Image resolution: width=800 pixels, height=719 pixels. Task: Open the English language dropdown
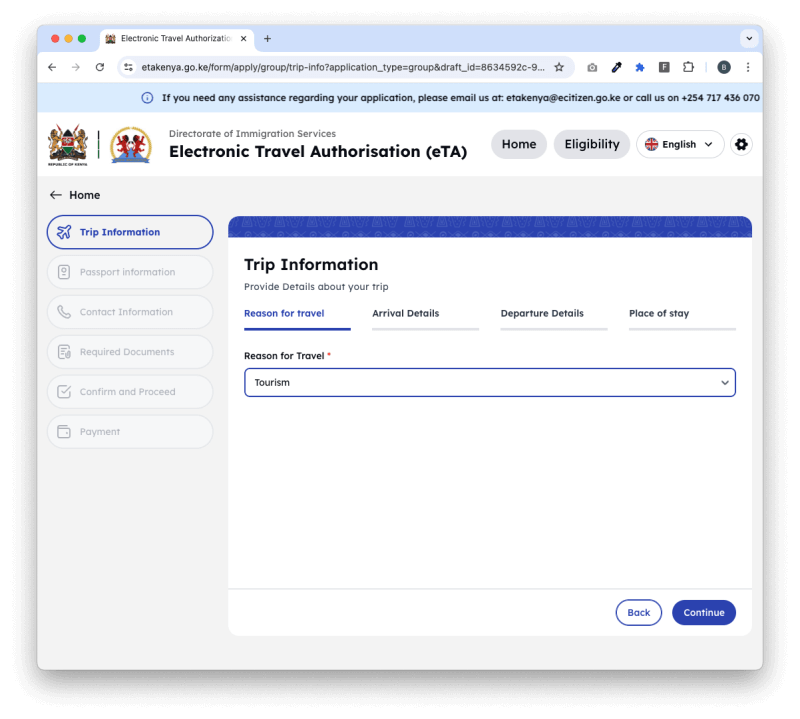pyautogui.click(x=680, y=144)
